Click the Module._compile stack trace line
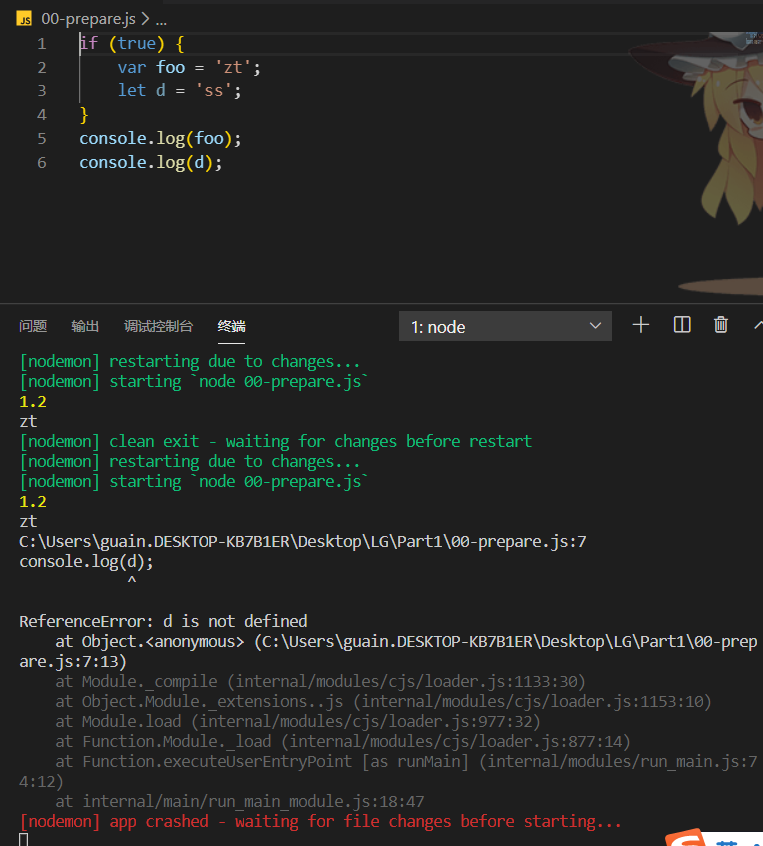Viewport: 763px width, 846px height. click(x=321, y=681)
